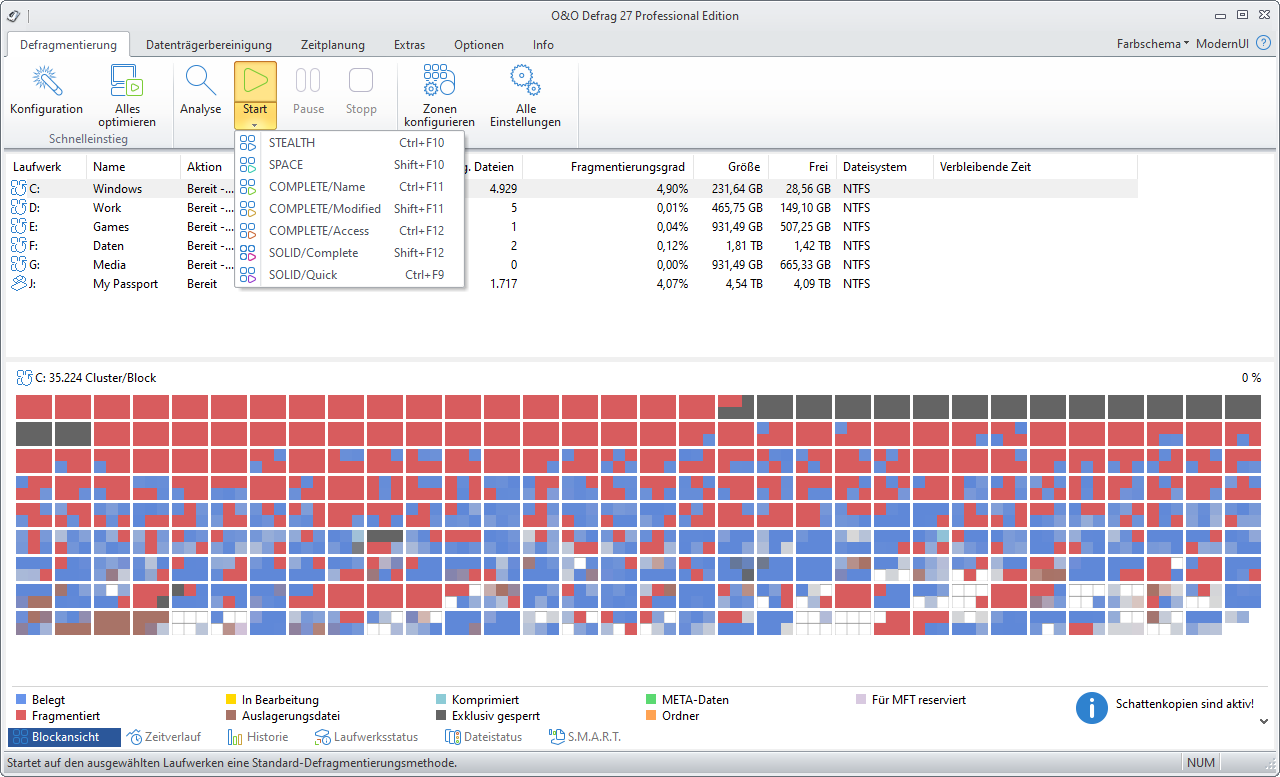Viewport: 1280px width, 777px height.
Task: Switch to the Blockansicht view
Action: [64, 737]
